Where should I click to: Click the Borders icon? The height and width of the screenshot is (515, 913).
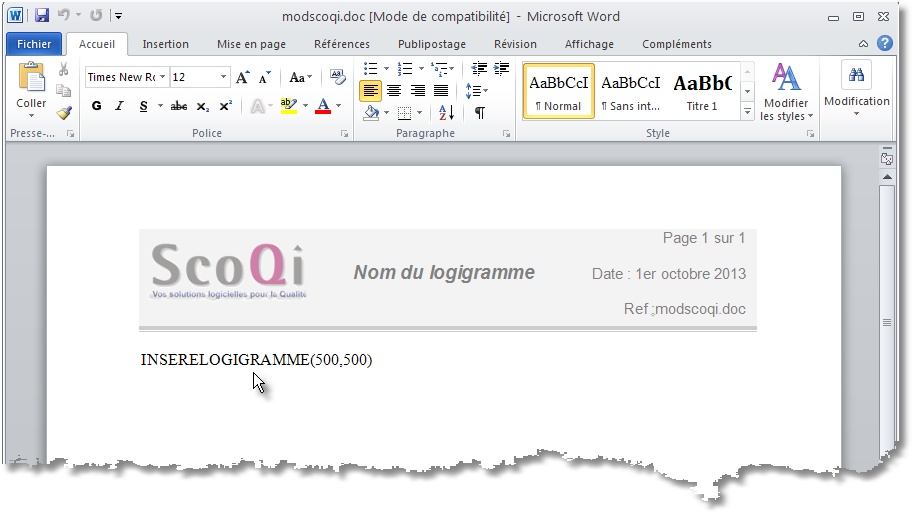[x=405, y=113]
